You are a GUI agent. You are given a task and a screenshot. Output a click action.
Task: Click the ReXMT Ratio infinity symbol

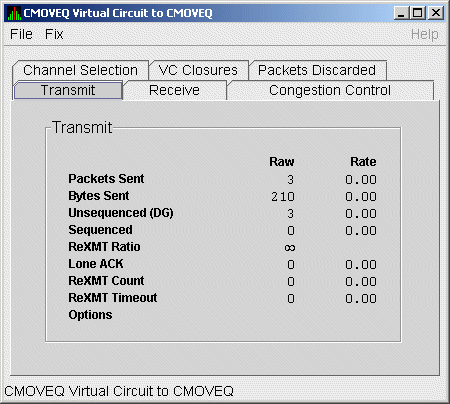pyautogui.click(x=290, y=248)
